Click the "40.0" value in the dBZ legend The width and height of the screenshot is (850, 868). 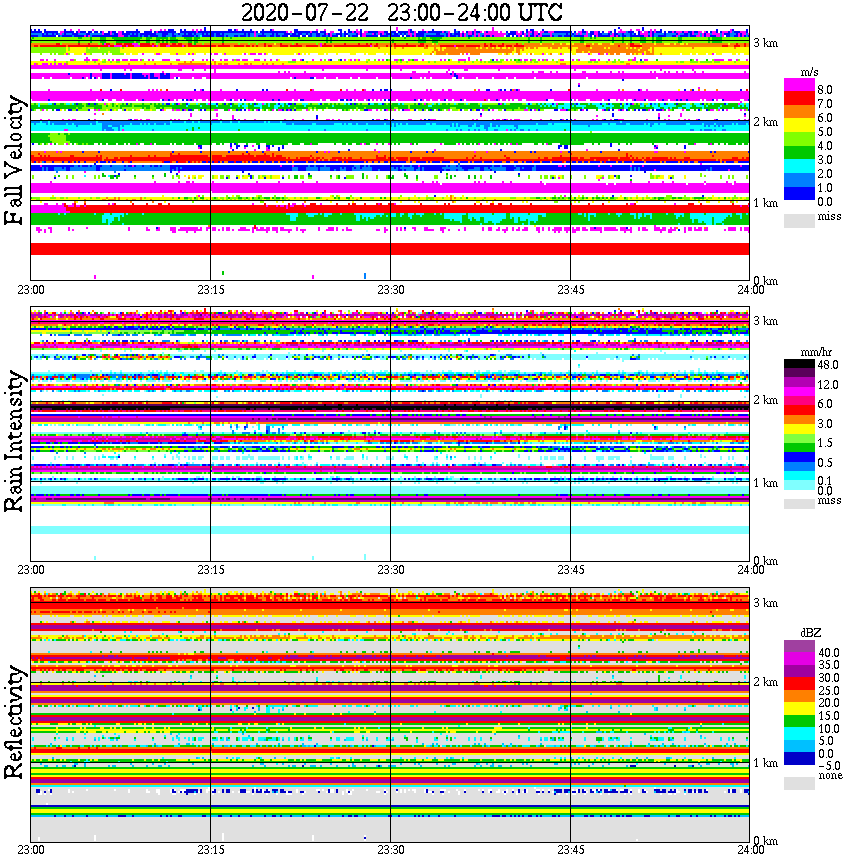coord(829,653)
